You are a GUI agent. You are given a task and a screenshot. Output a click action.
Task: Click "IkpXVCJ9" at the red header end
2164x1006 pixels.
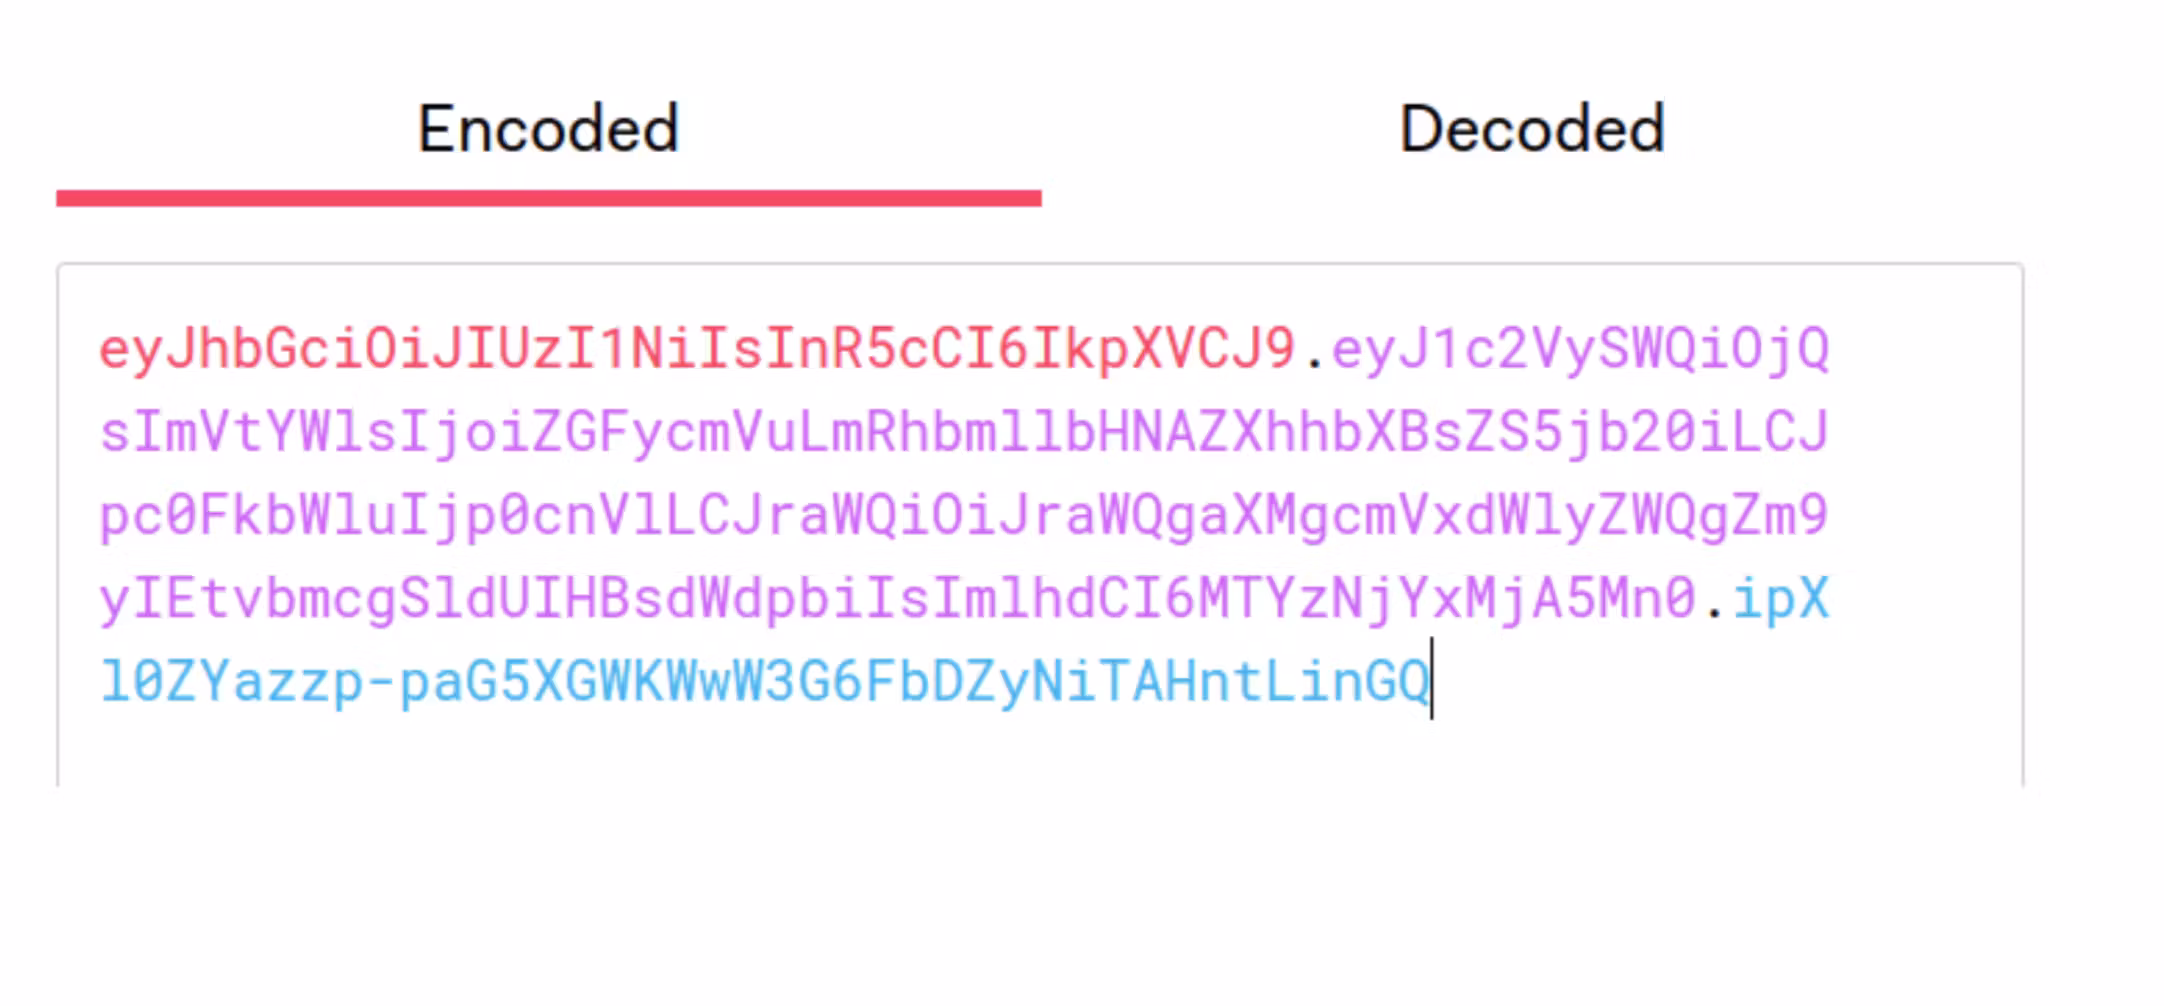(1163, 349)
